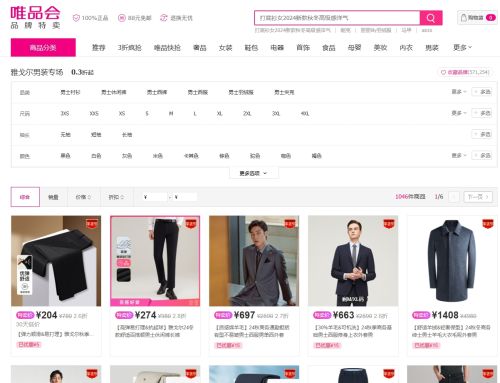Filter by size M
Screen dimensions: 500x383
171,114
